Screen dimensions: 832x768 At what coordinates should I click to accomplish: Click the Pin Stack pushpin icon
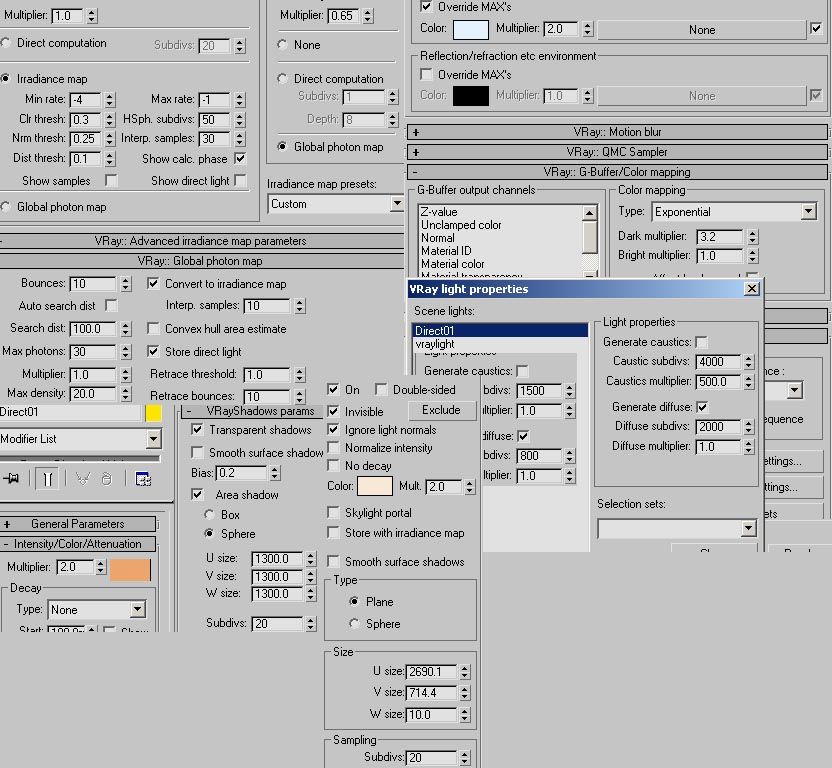11,479
